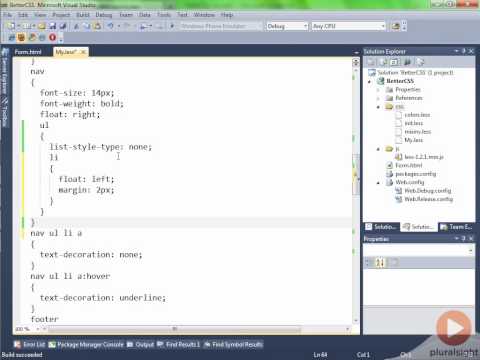Image resolution: width=480 pixels, height=360 pixels.
Task: Click the Cut toolbar icon
Action: (76, 26)
